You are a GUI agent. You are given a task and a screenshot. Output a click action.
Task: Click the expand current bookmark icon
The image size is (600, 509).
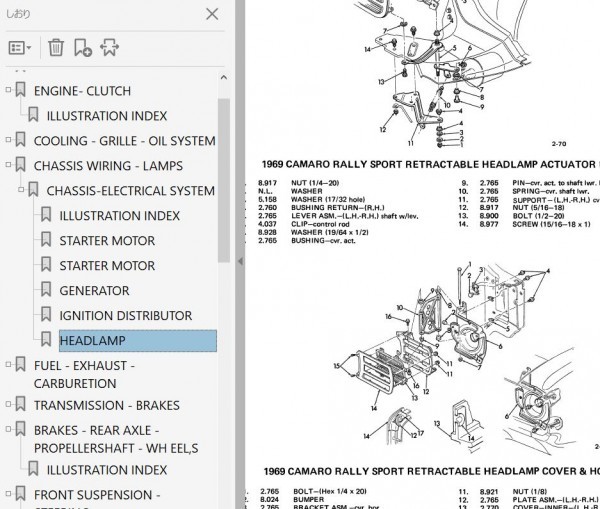click(109, 47)
